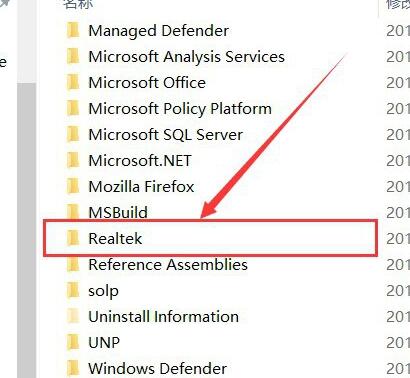Image resolution: width=410 pixels, height=378 pixels.
Task: Click the date modified column header
Action: [398, 4]
